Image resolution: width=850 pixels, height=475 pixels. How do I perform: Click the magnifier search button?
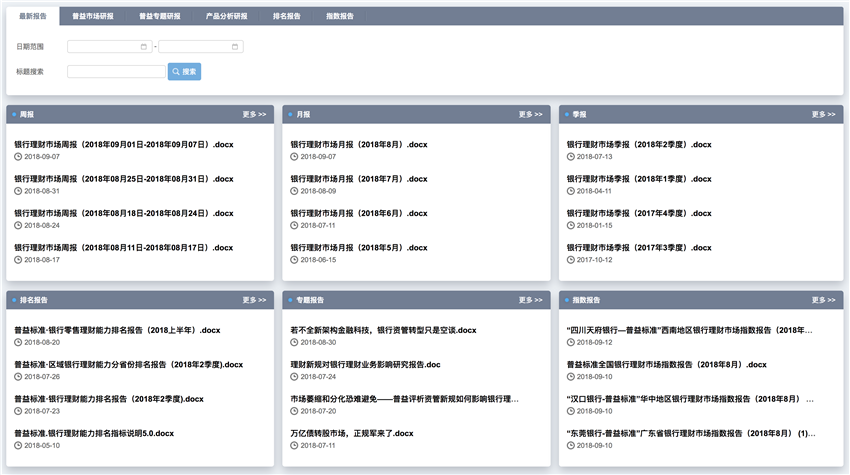184,72
